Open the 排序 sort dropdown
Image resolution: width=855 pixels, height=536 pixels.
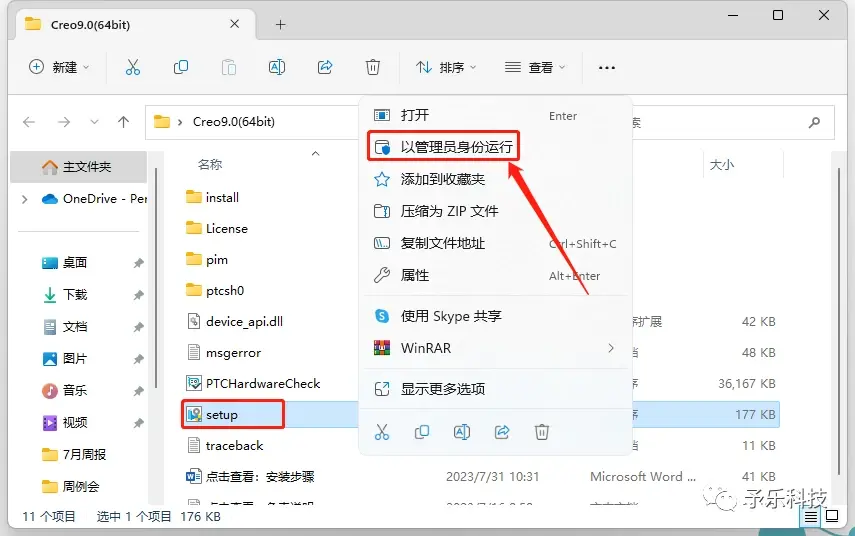(x=446, y=67)
